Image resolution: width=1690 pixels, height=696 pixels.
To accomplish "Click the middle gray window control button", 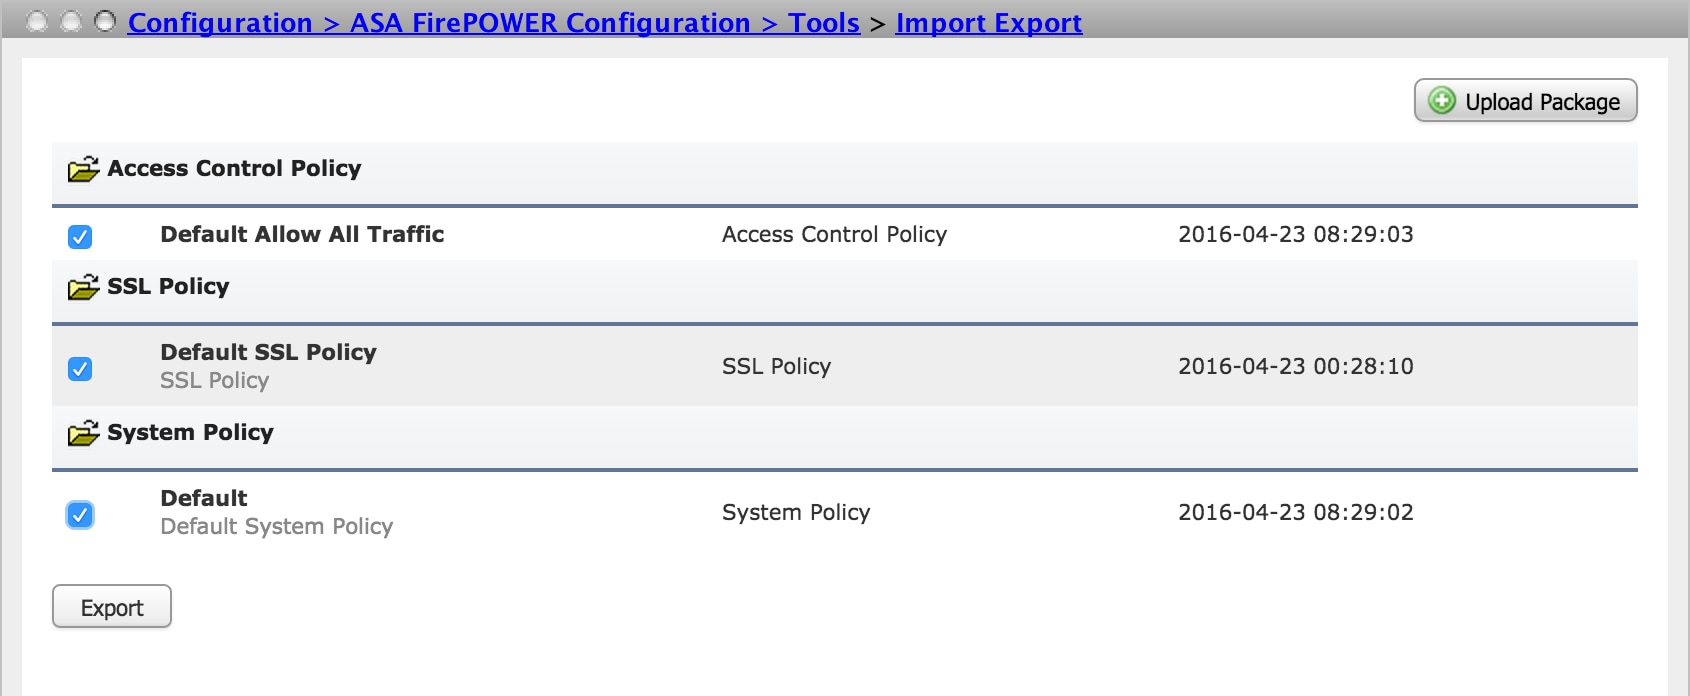I will point(71,21).
